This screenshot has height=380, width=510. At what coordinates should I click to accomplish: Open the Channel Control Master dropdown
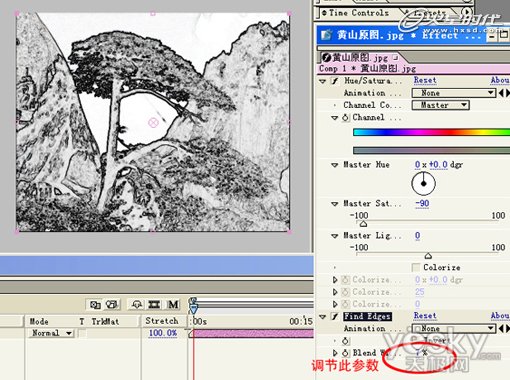(441, 105)
